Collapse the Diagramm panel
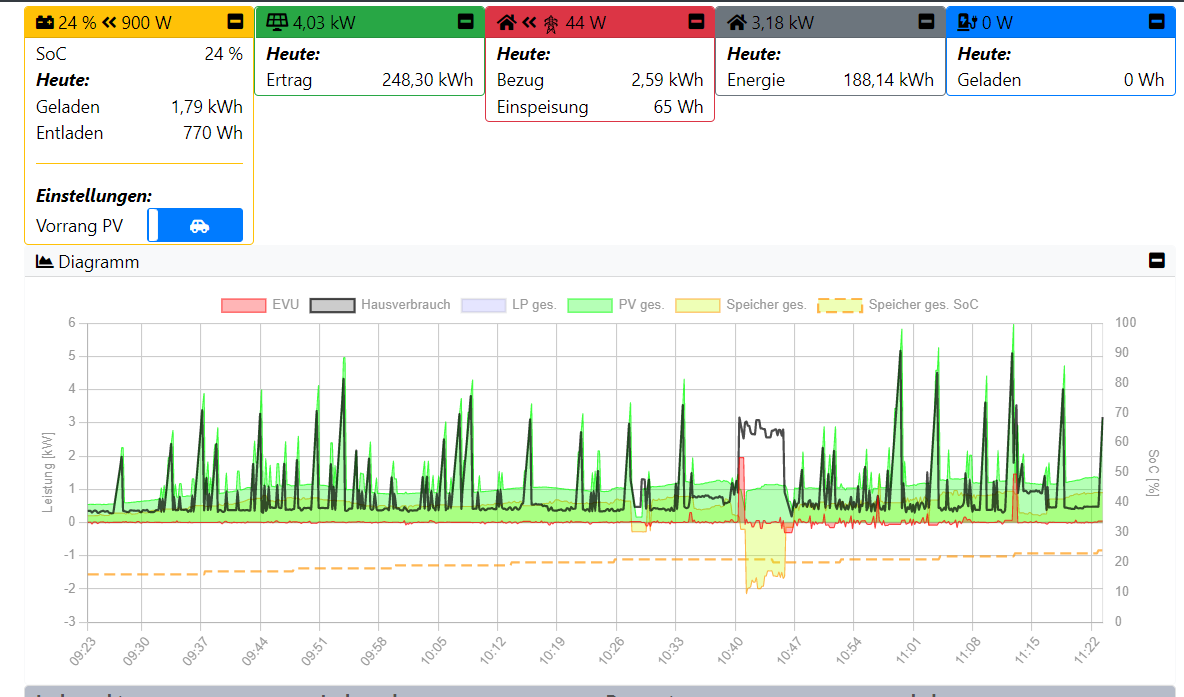Image resolution: width=1184 pixels, height=697 pixels. click(1156, 261)
